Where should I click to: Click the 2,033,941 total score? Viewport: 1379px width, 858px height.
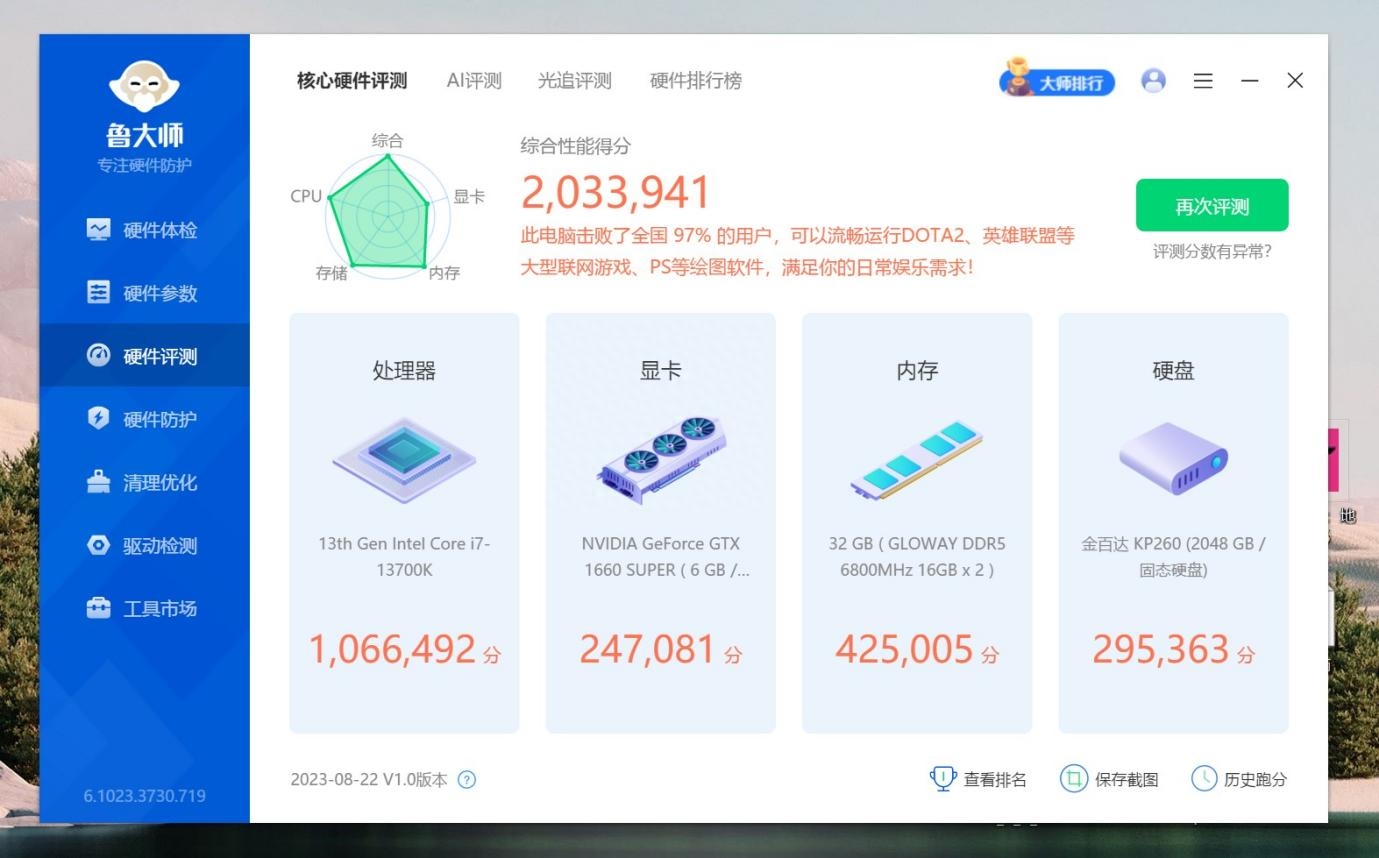tap(616, 193)
